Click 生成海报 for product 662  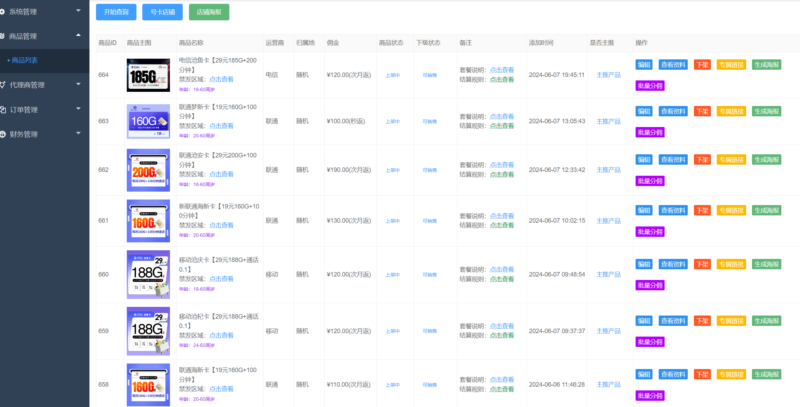point(766,160)
